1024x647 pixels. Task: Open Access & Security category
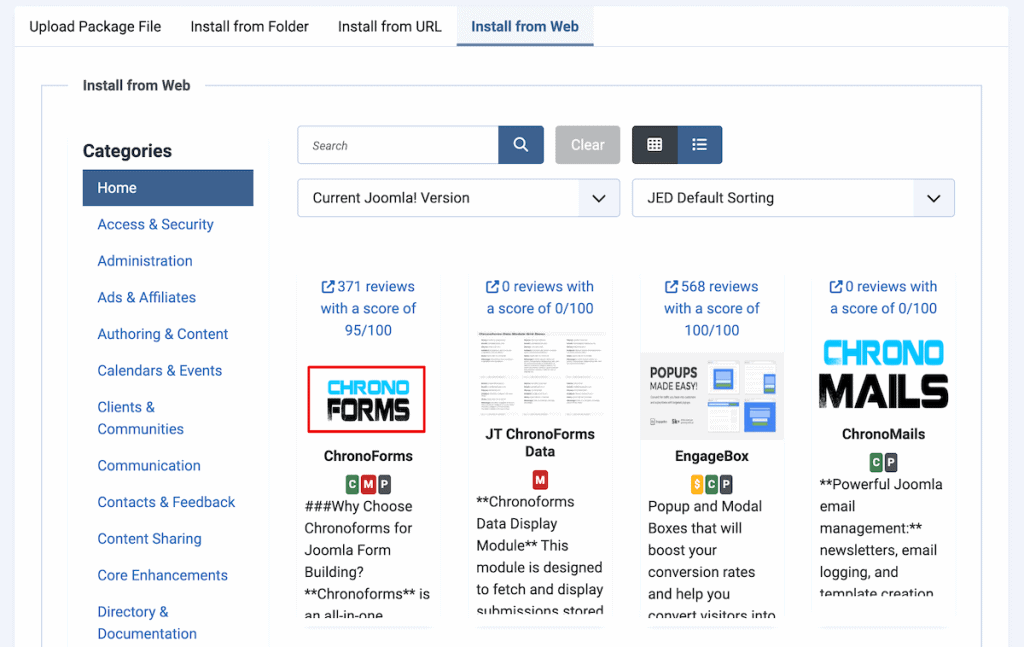click(x=155, y=225)
